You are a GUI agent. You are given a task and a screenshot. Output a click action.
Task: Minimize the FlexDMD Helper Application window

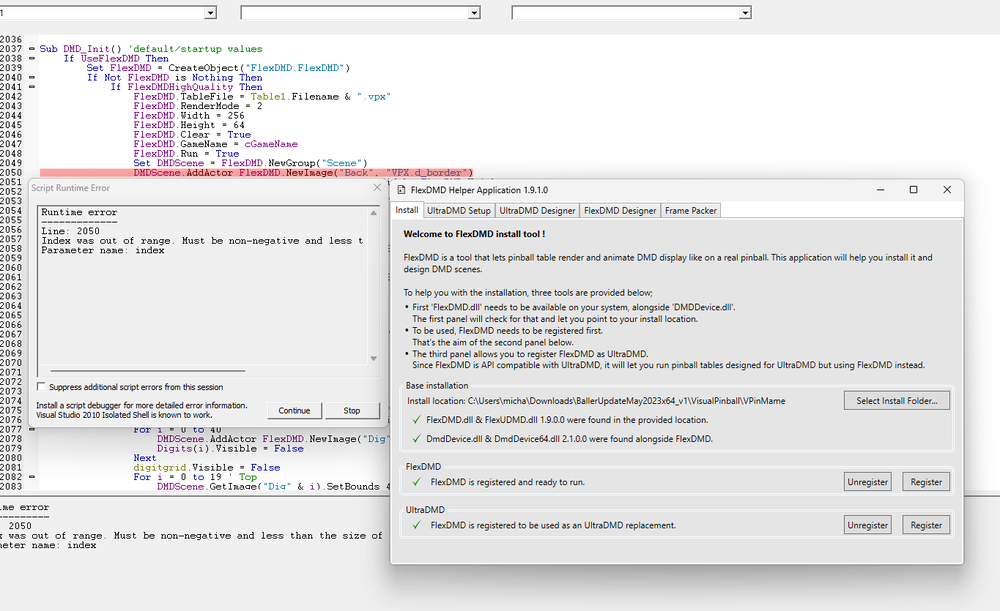tap(880, 189)
